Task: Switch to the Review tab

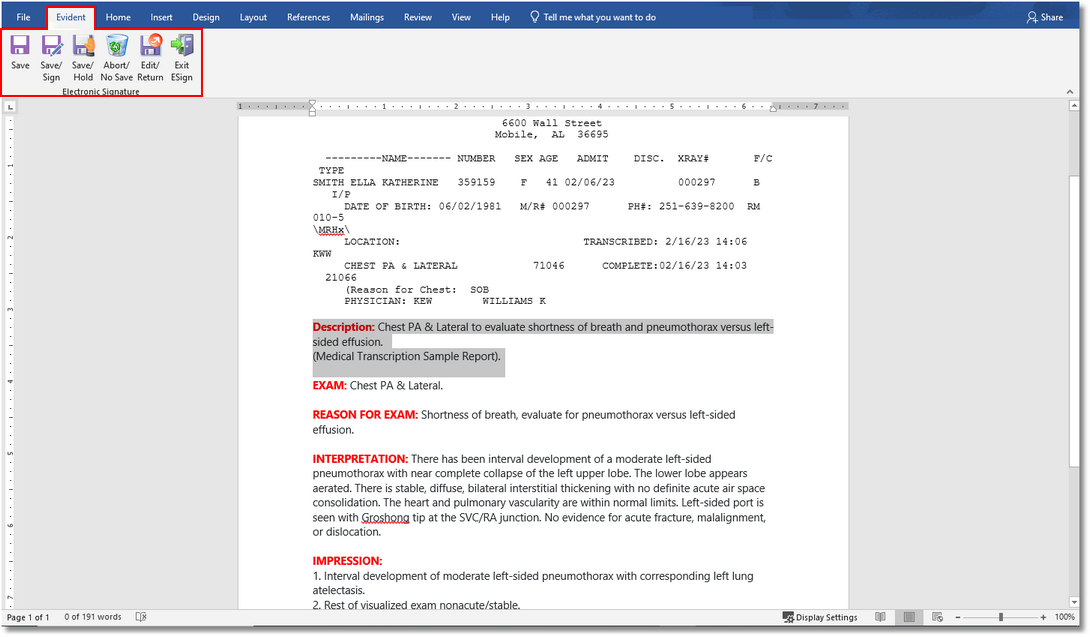Action: point(418,17)
